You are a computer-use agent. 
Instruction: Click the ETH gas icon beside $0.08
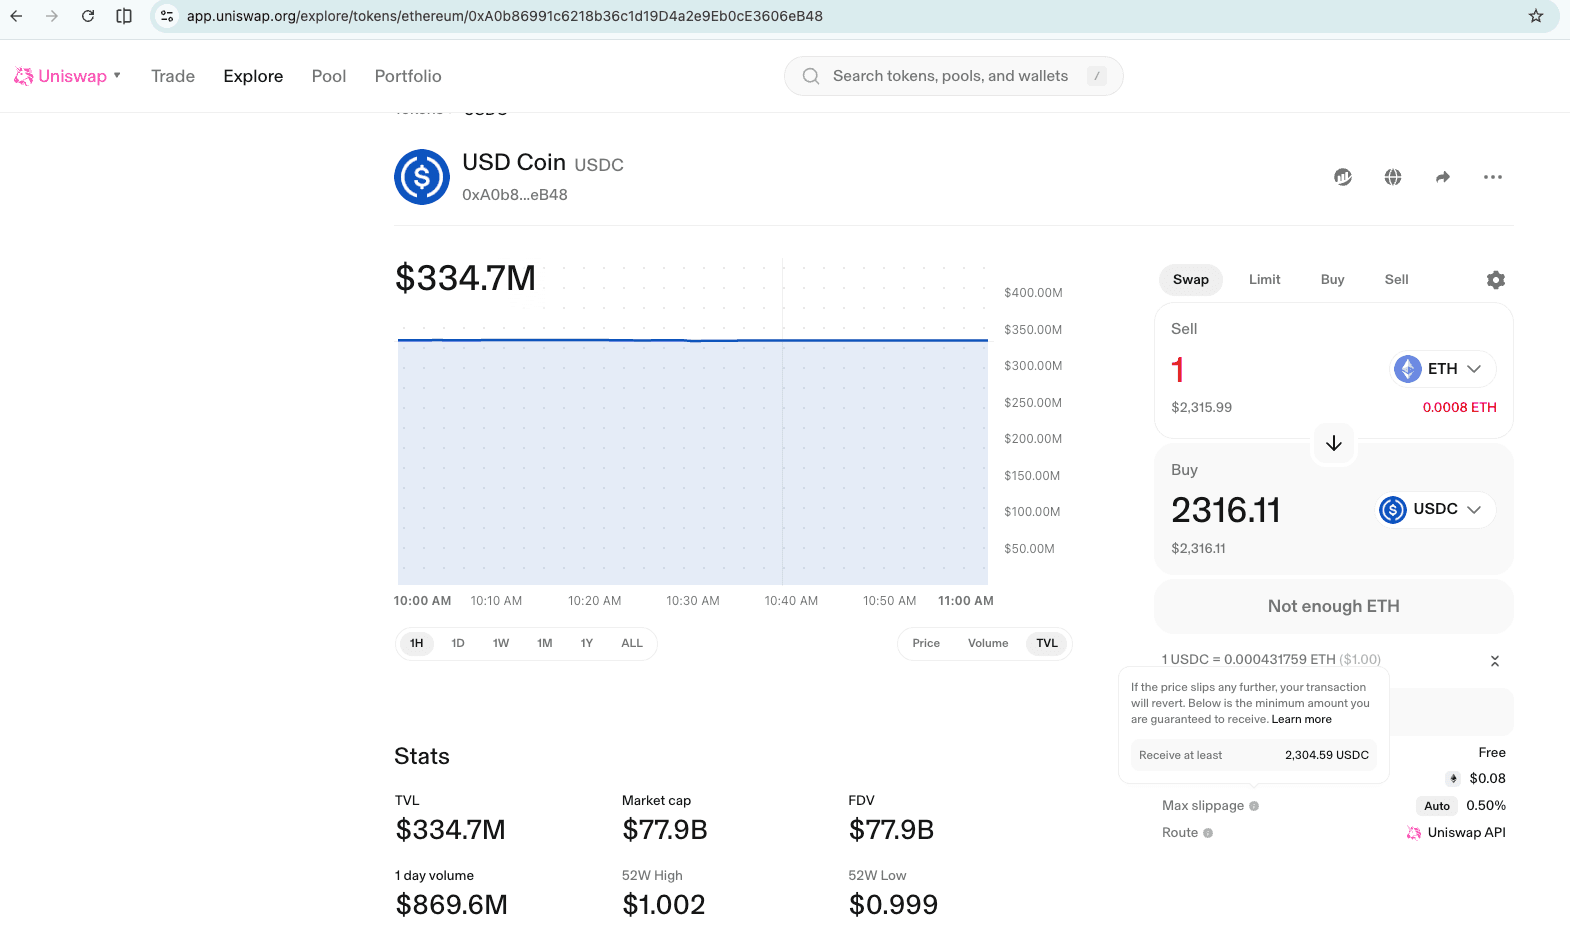pos(1454,779)
